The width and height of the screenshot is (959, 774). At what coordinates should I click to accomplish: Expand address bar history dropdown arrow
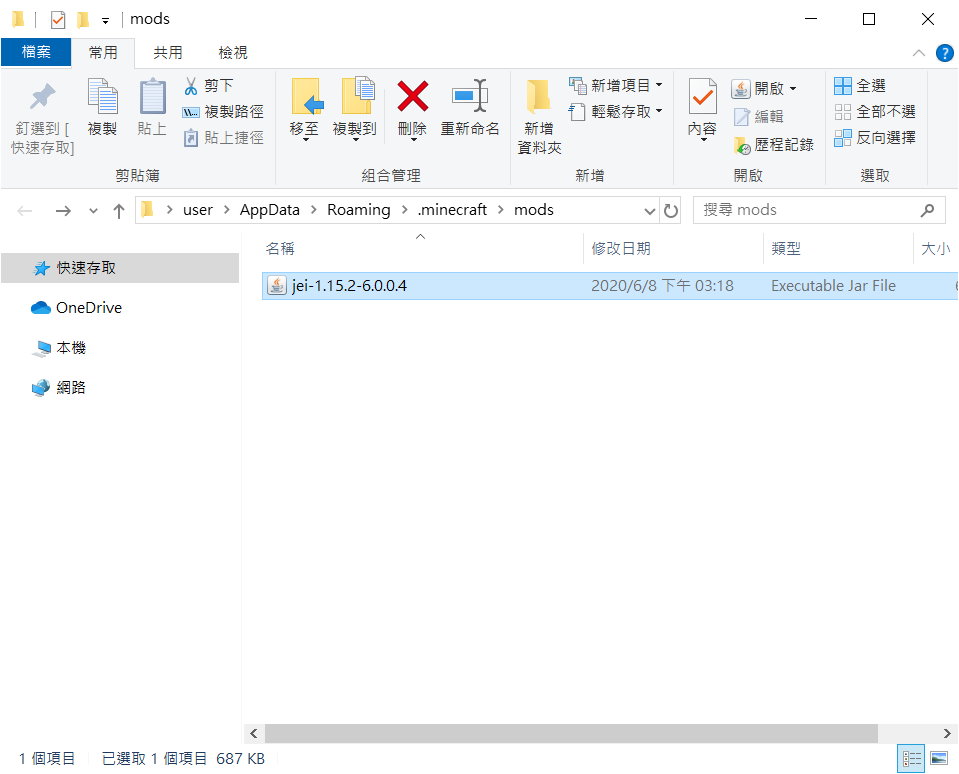649,211
